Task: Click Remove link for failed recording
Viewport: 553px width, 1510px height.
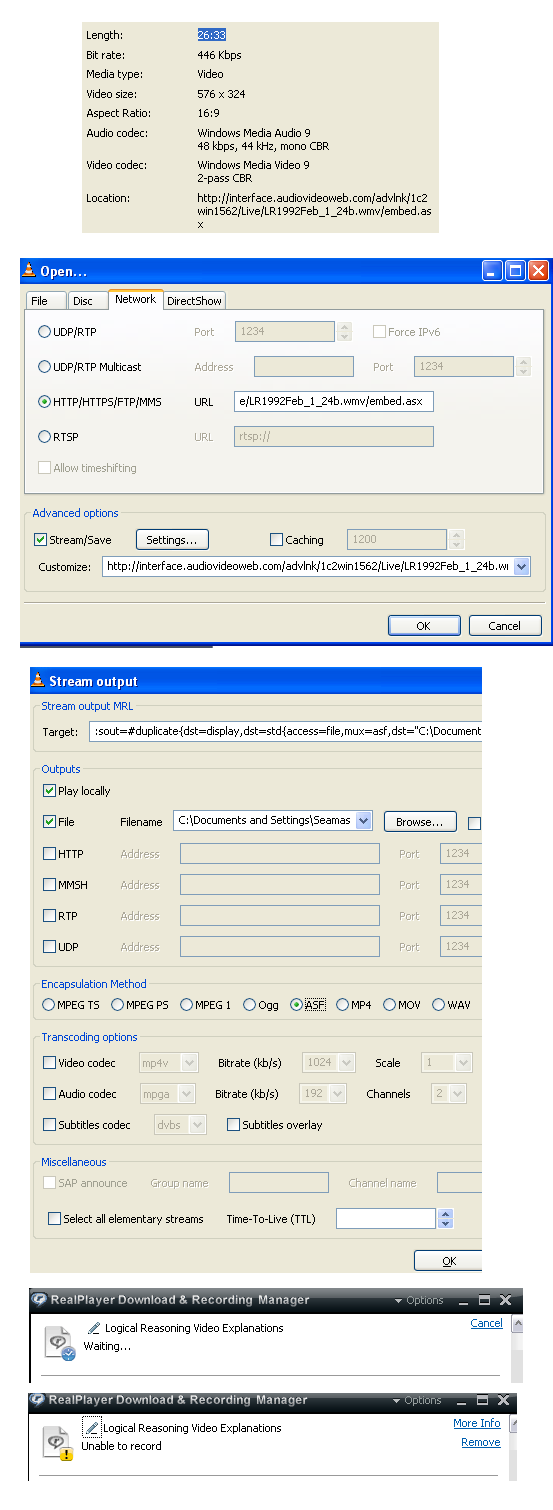Action: click(x=481, y=1442)
